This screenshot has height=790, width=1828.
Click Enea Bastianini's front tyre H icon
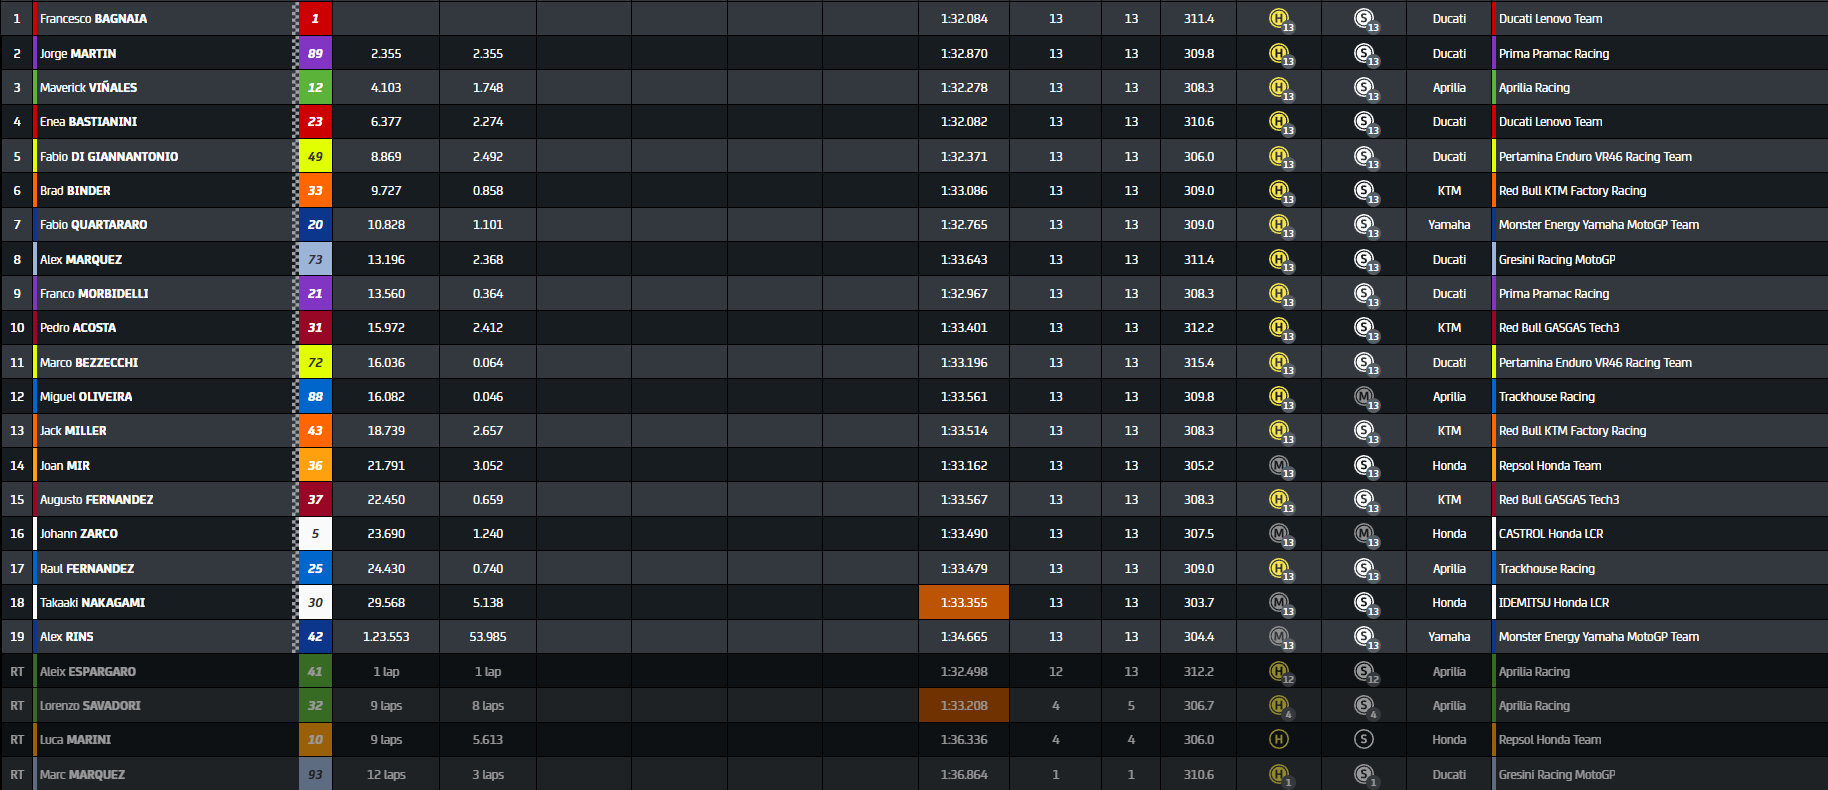pyautogui.click(x=1279, y=122)
